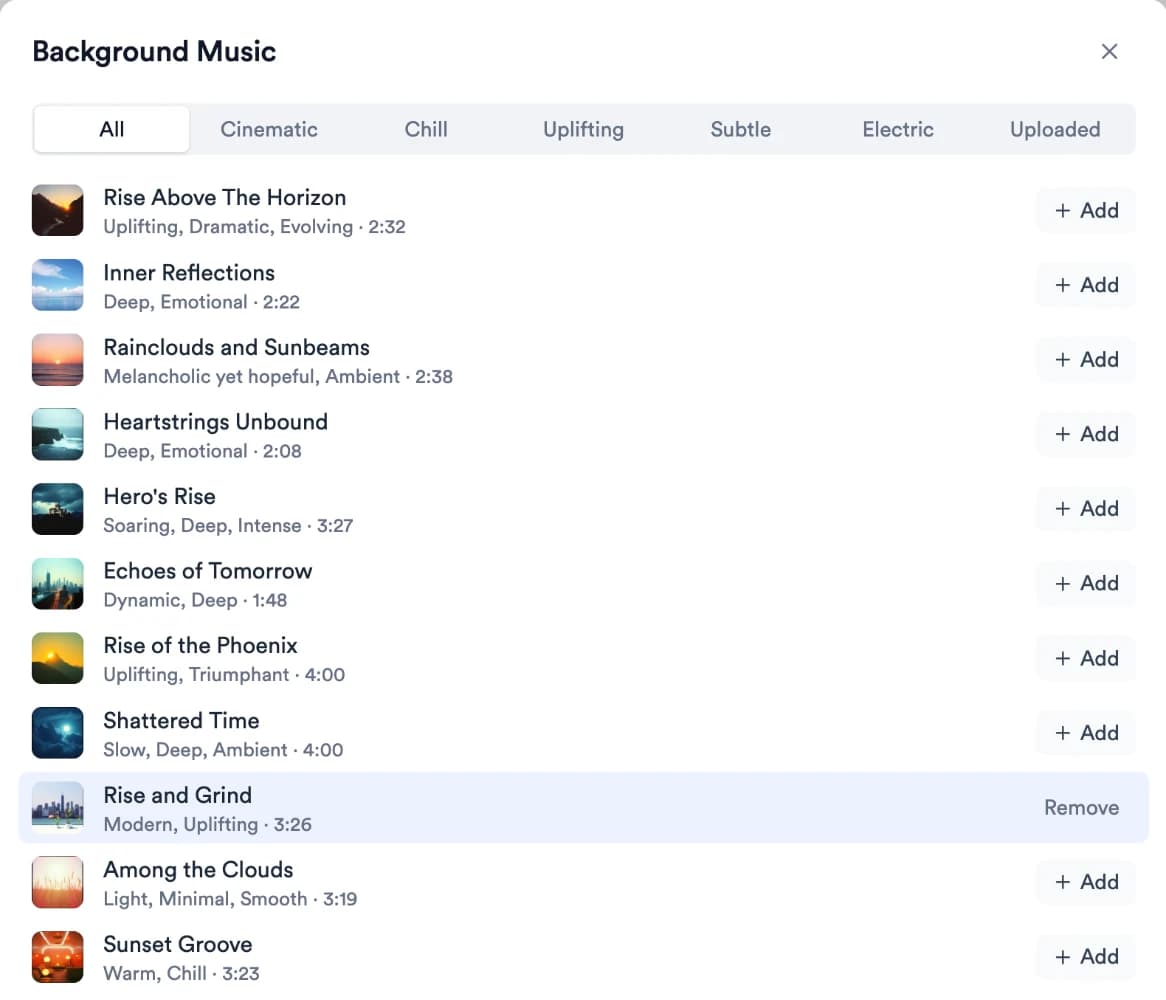The height and width of the screenshot is (1000, 1166).
Task: Select the title Shattered Time
Action: pos(181,720)
